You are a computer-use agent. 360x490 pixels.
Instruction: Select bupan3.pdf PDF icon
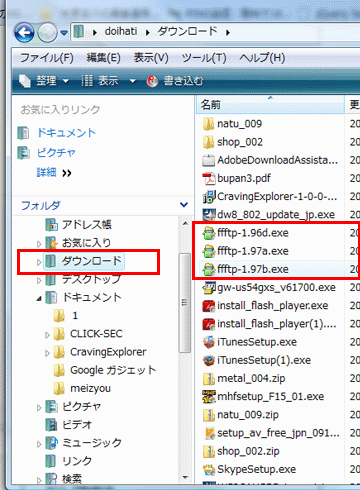click(x=209, y=179)
